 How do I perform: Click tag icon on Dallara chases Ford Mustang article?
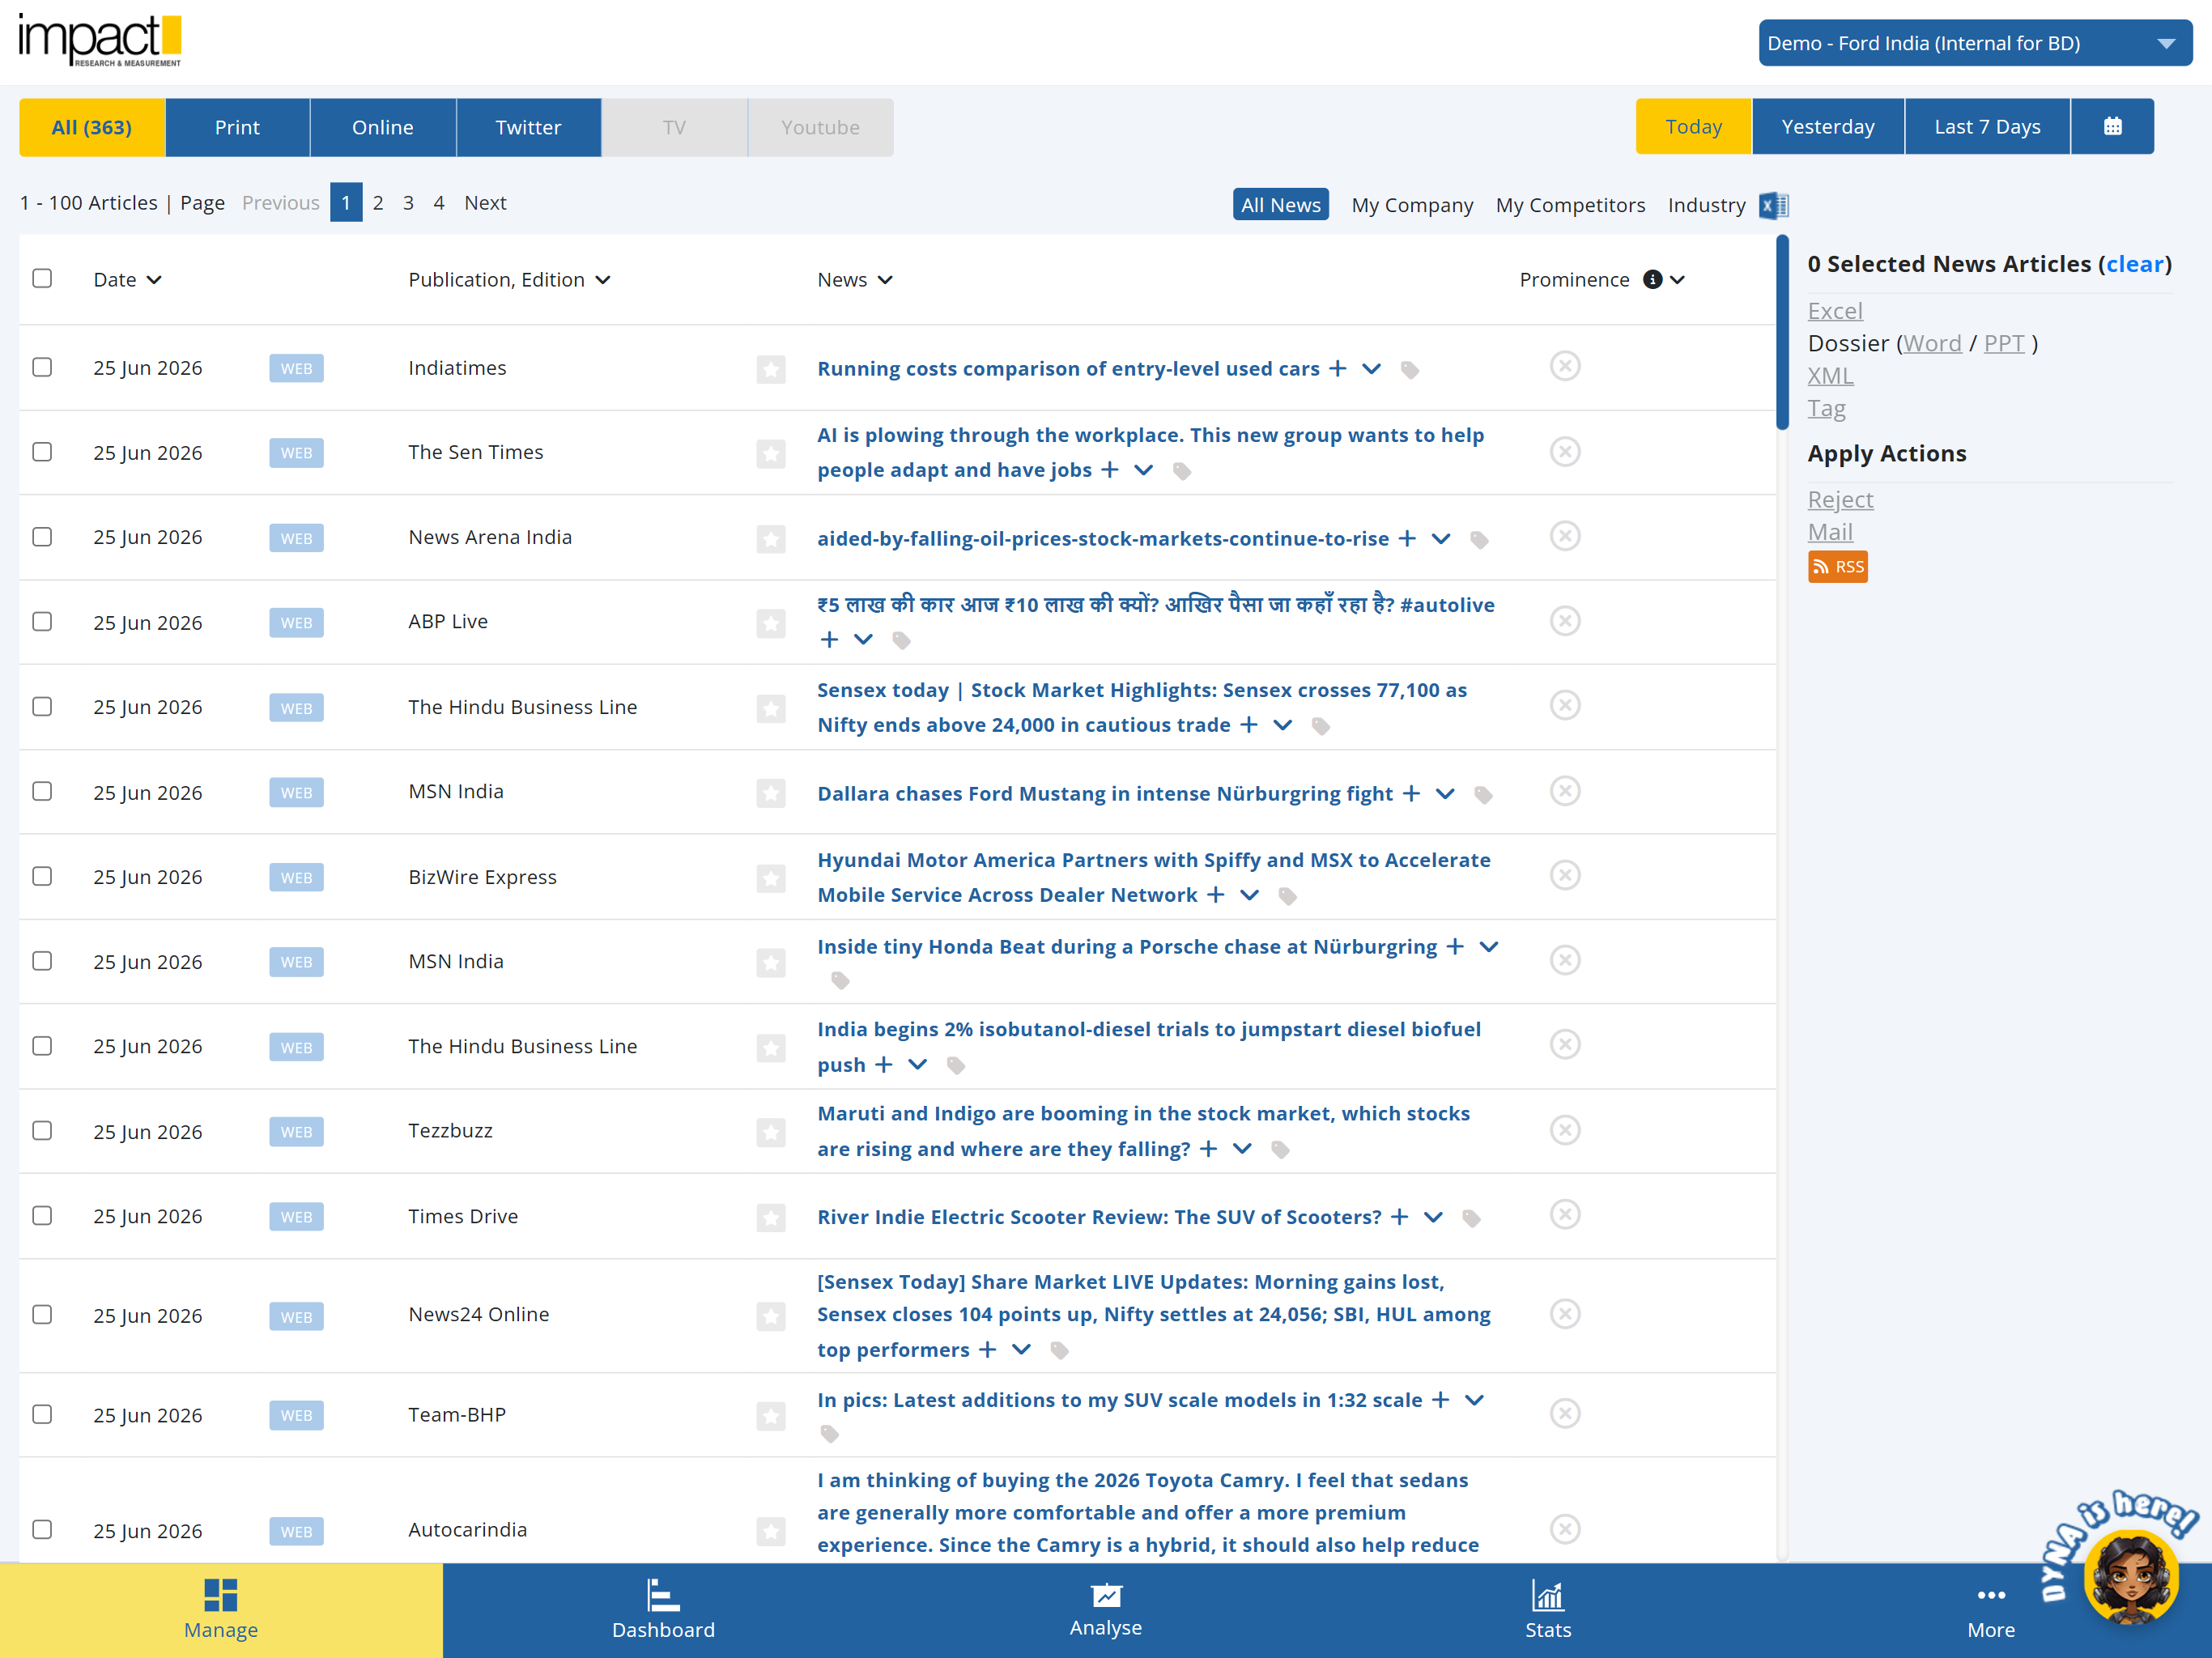tap(1483, 795)
